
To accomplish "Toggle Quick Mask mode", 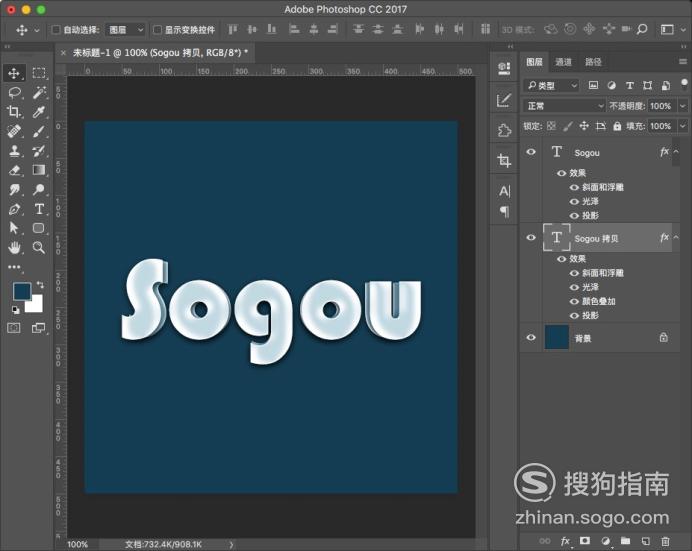I will click(x=14, y=328).
